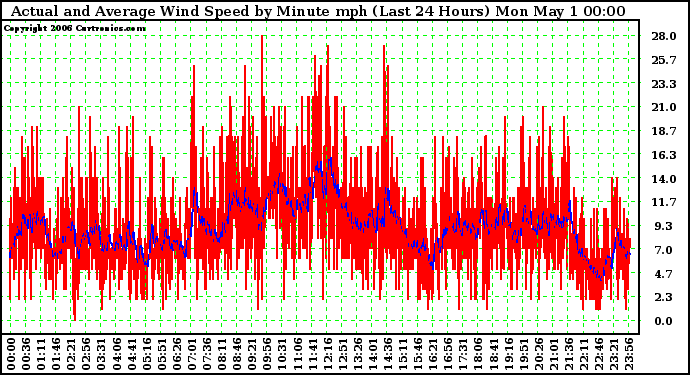Click the 13:26 time axis label
This screenshot has height=375, width=690.
point(357,354)
